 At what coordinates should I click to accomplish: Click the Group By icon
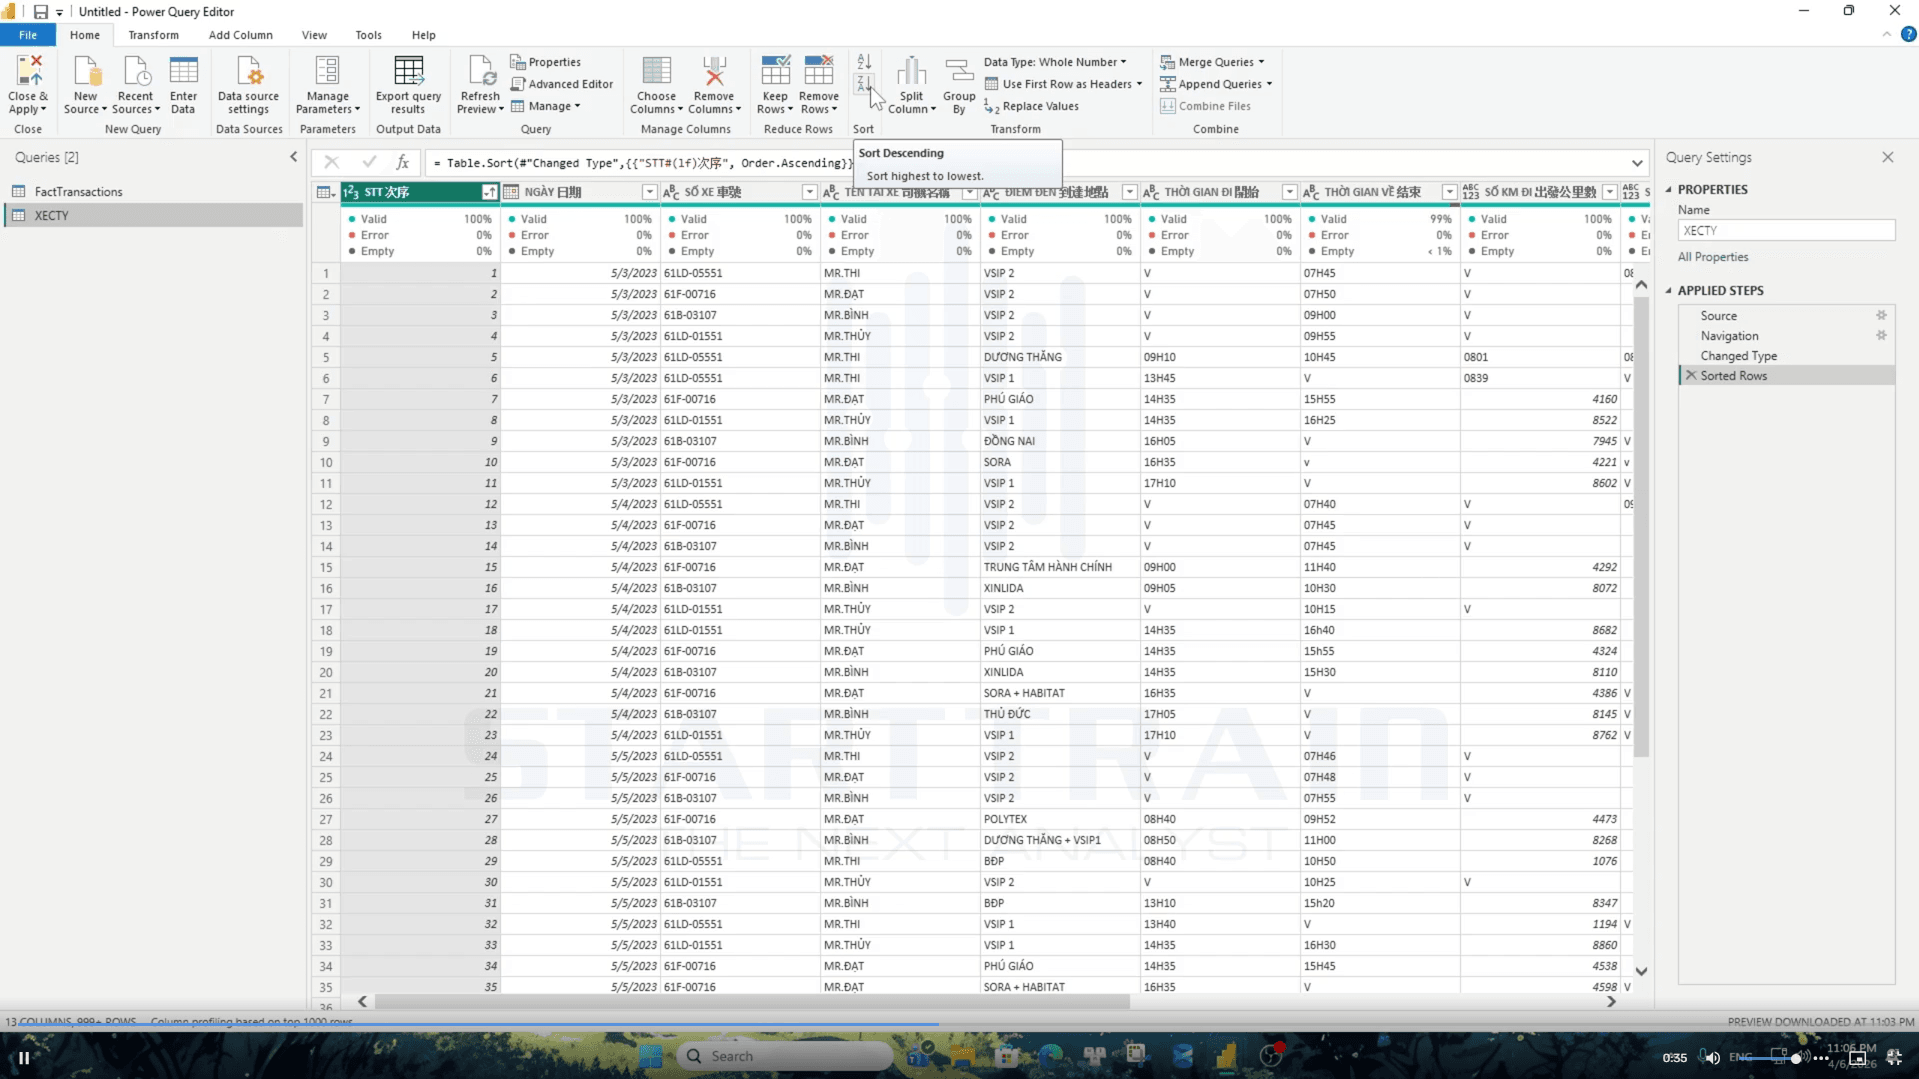[x=959, y=71]
